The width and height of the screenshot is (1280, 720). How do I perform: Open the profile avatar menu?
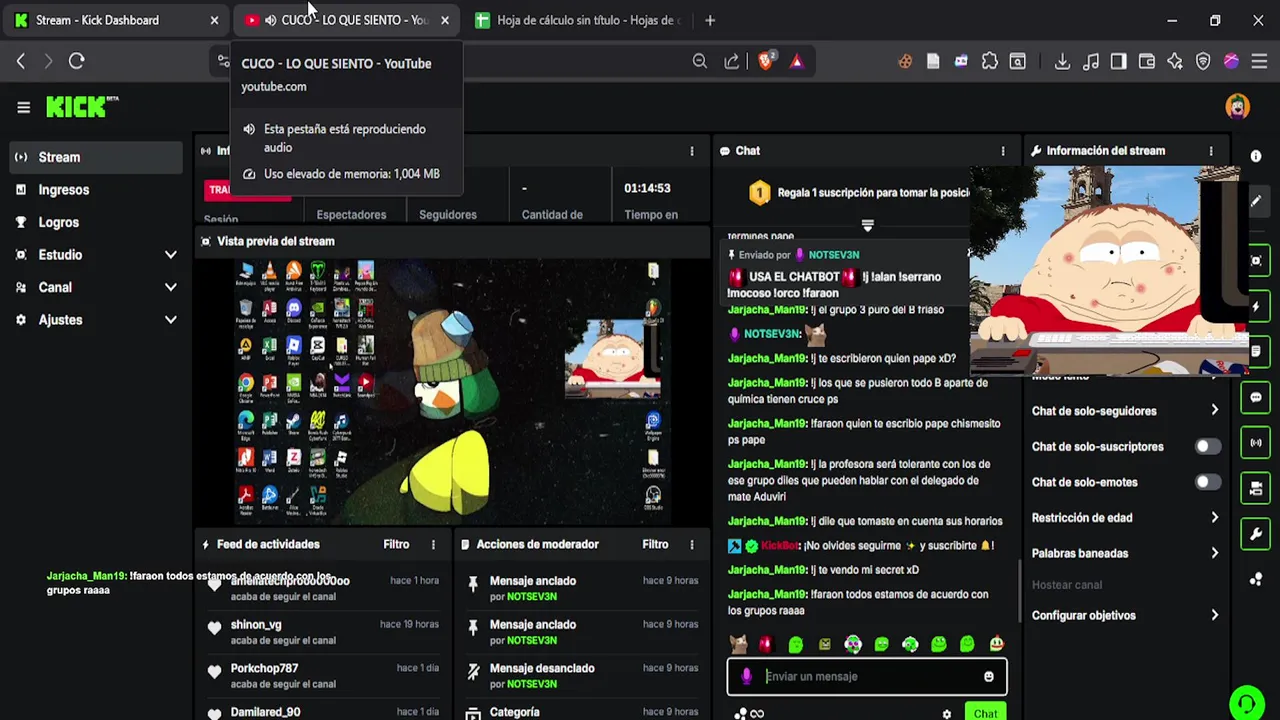(x=1238, y=106)
